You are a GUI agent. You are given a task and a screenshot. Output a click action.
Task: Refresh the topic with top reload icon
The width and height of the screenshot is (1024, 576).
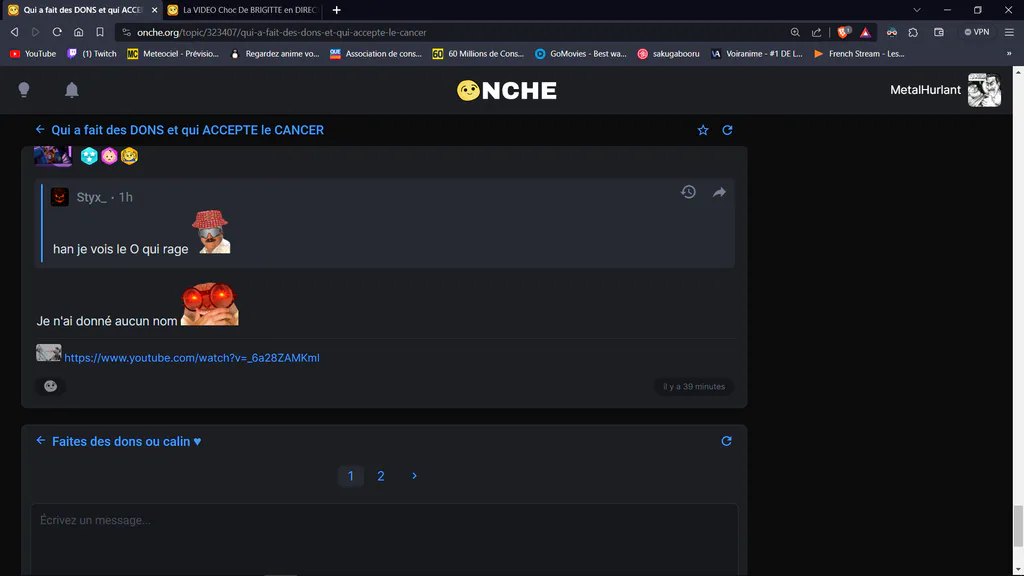[727, 130]
